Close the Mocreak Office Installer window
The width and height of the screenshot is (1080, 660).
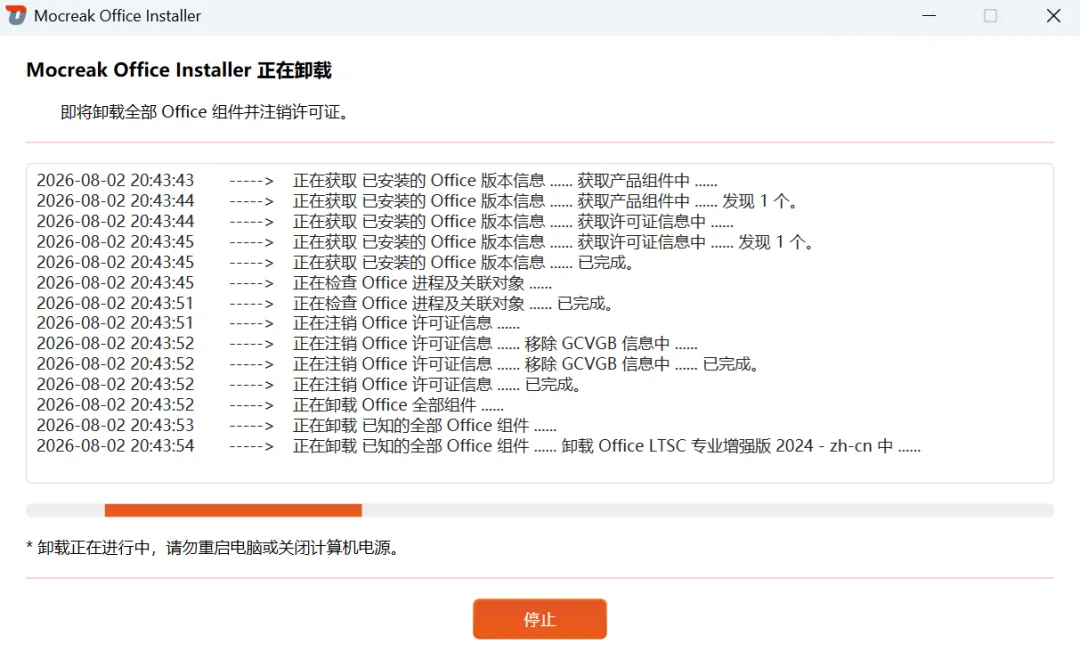(1053, 15)
